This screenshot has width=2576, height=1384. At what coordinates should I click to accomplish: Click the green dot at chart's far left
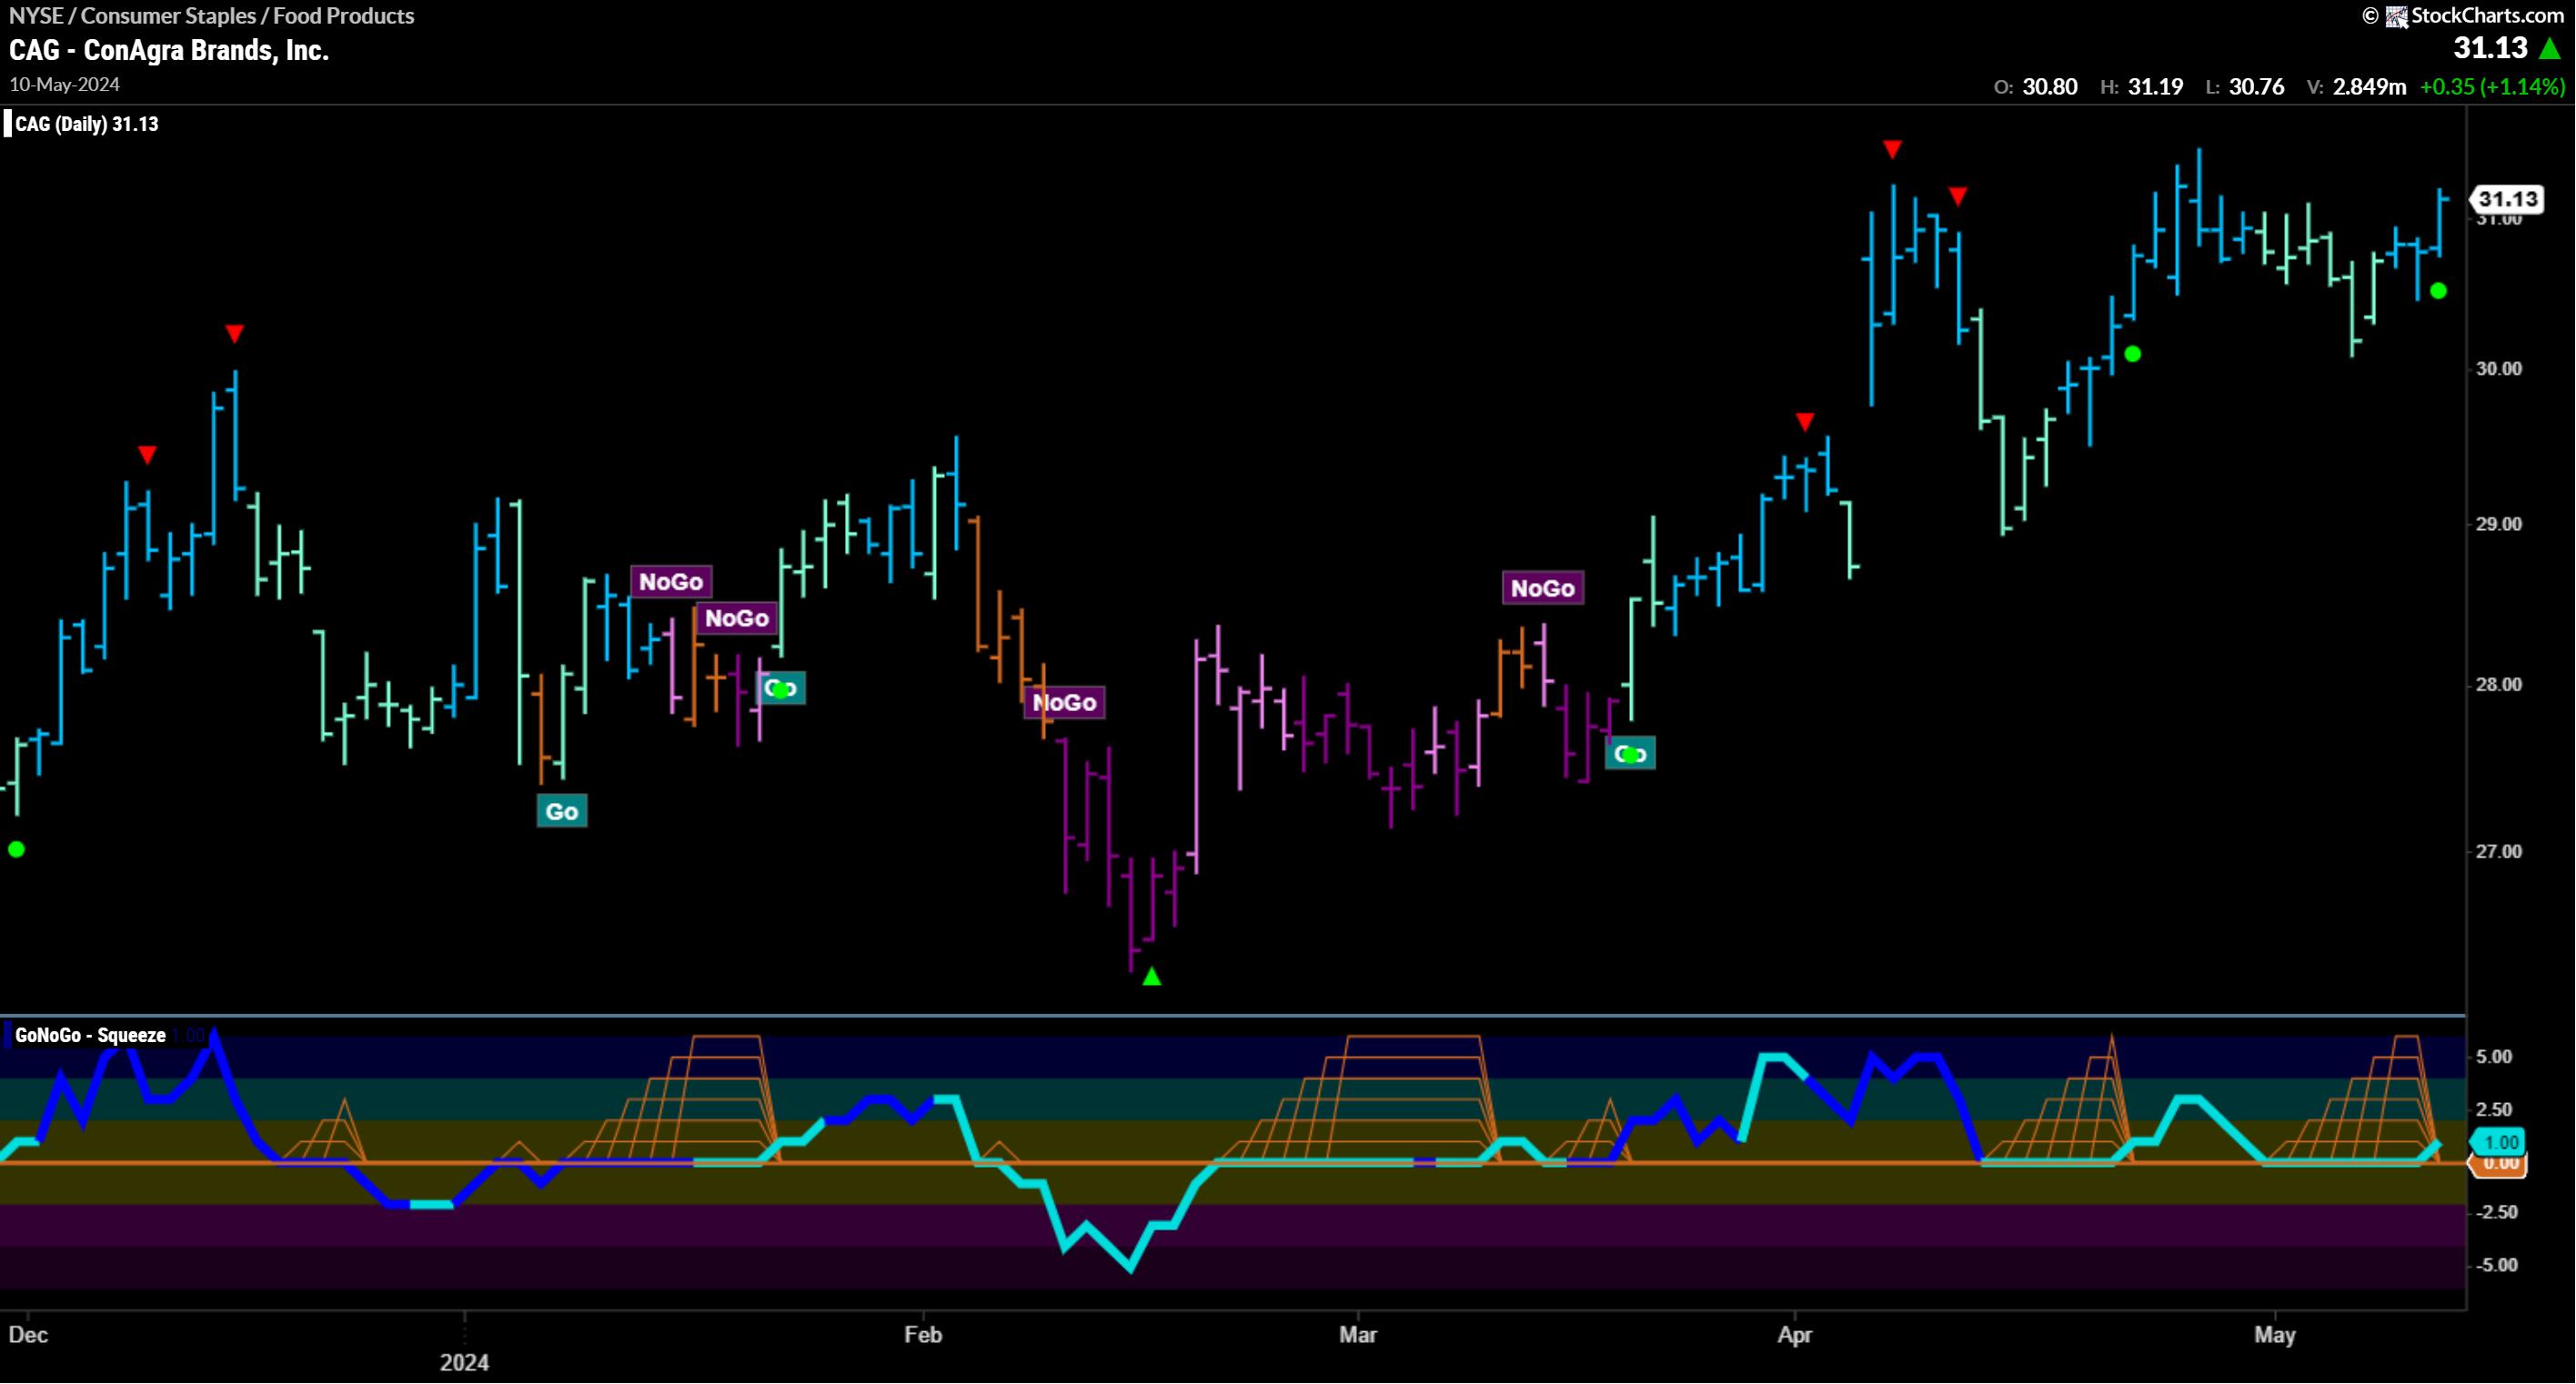pos(16,850)
